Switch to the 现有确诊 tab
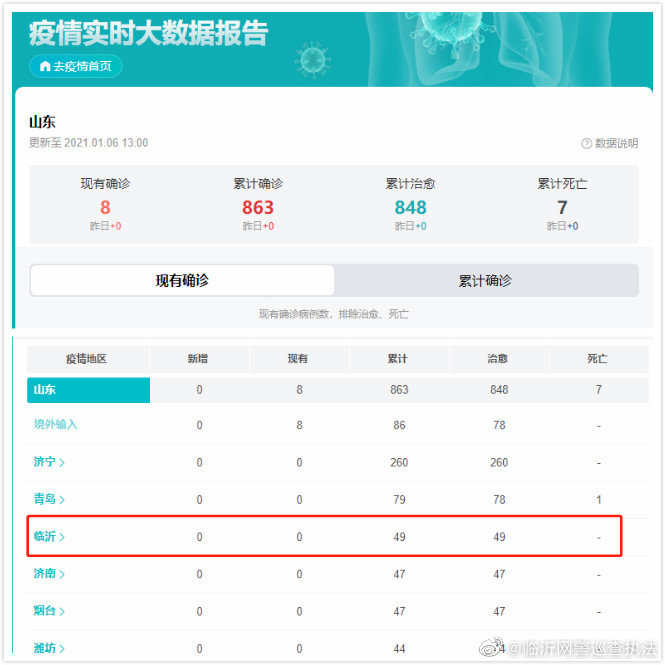The width and height of the screenshot is (665, 665). (182, 281)
